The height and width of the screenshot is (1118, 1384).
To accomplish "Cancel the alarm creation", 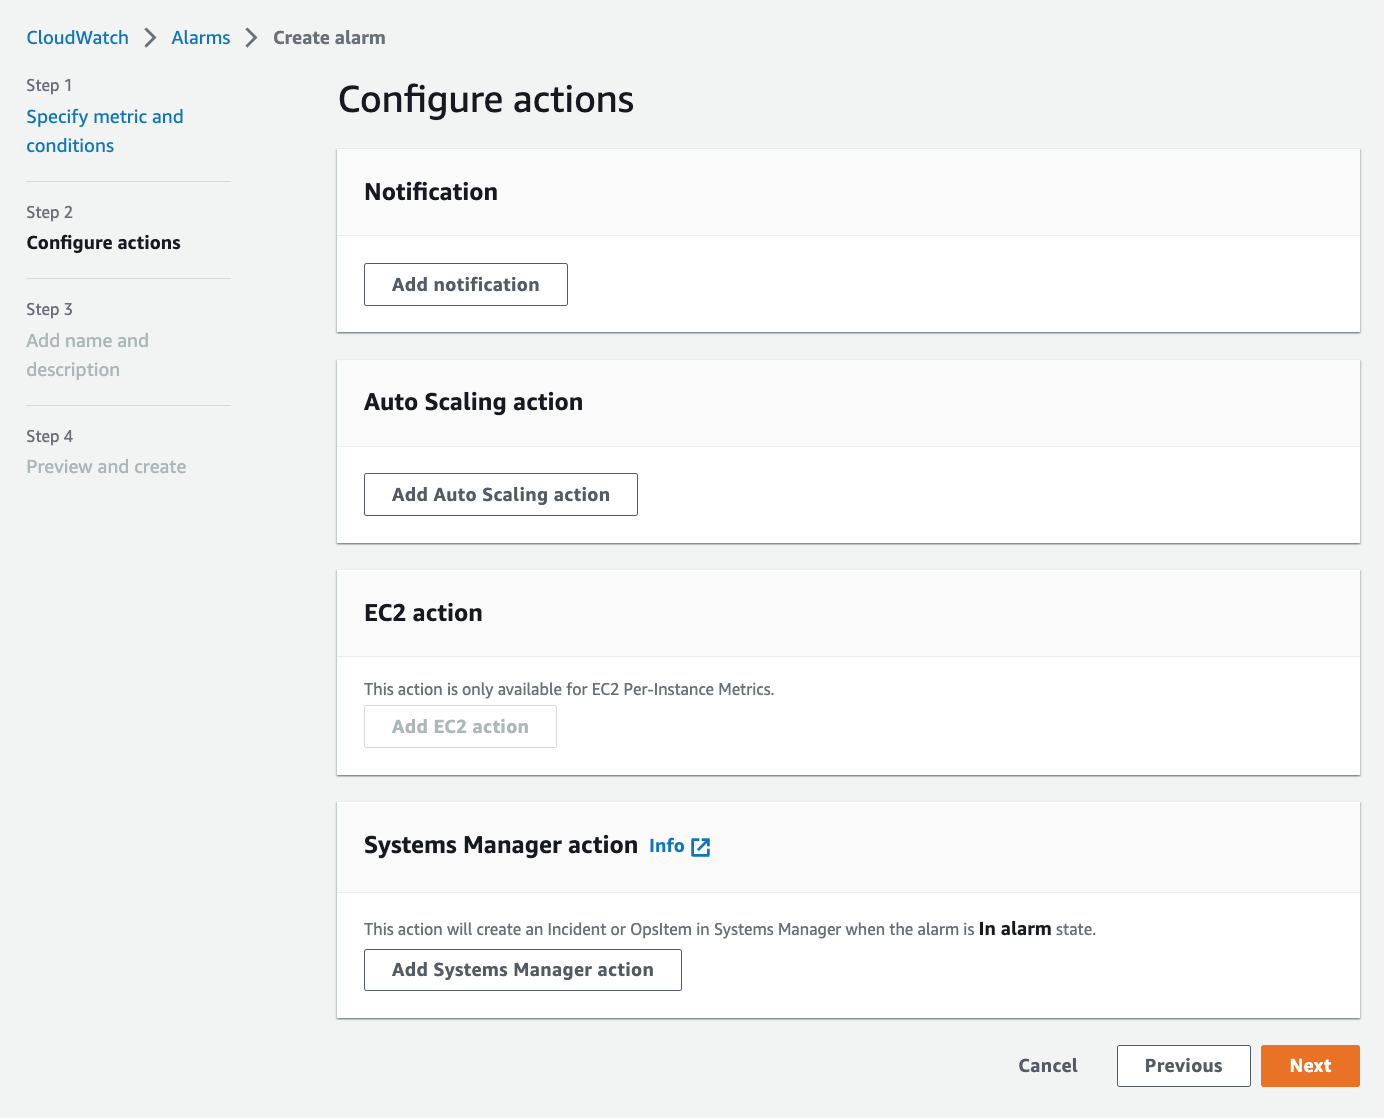I will click(x=1048, y=1066).
